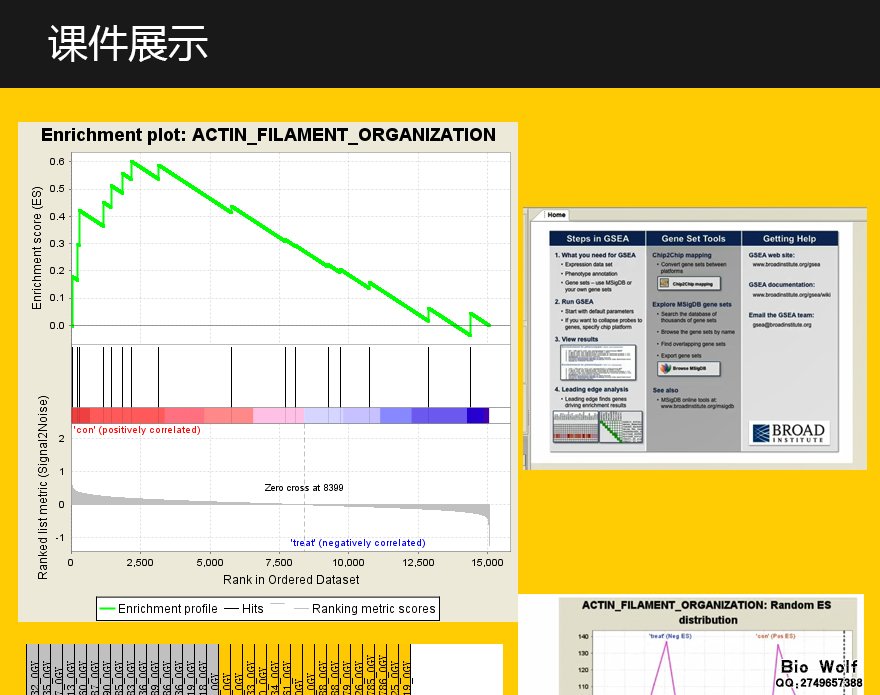Screen dimensions: 880x695
Task: Open the leading edge red heatmap thumbnail
Action: [x=575, y=427]
